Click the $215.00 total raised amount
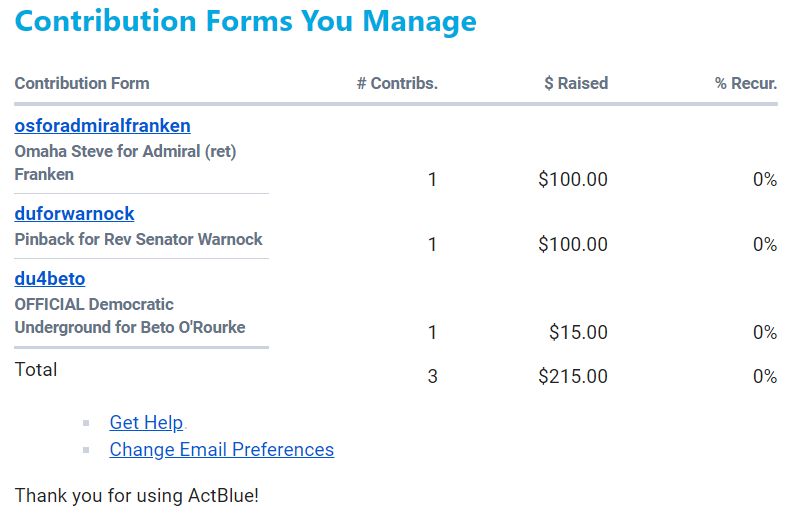The image size is (789, 520). point(573,376)
